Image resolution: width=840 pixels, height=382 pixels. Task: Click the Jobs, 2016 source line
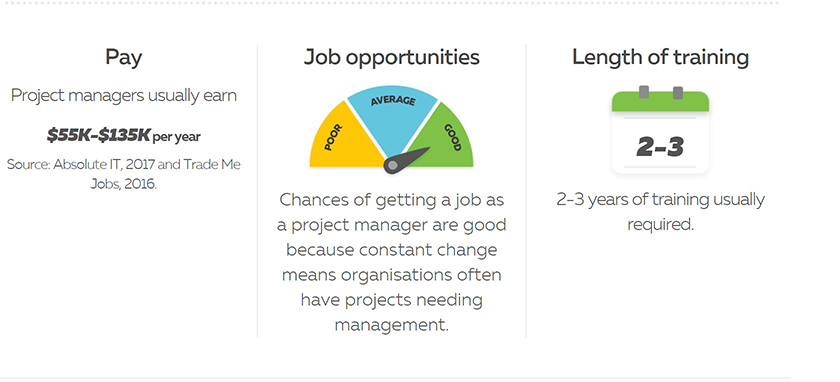[124, 184]
